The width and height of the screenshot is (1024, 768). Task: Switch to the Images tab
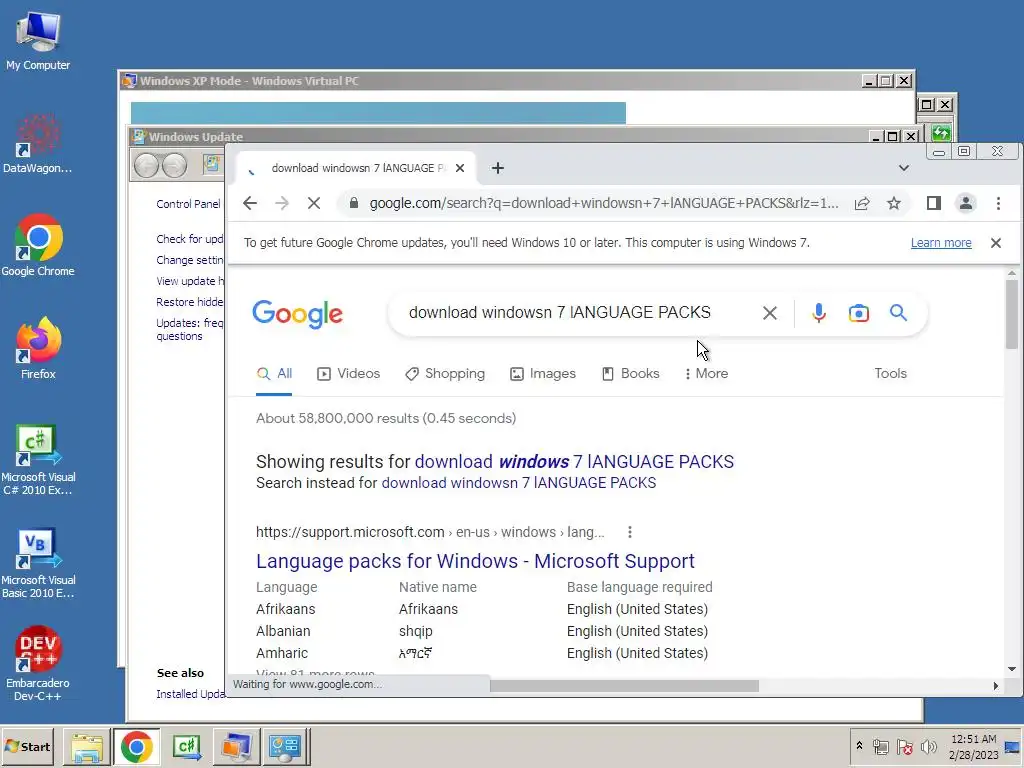pos(543,374)
